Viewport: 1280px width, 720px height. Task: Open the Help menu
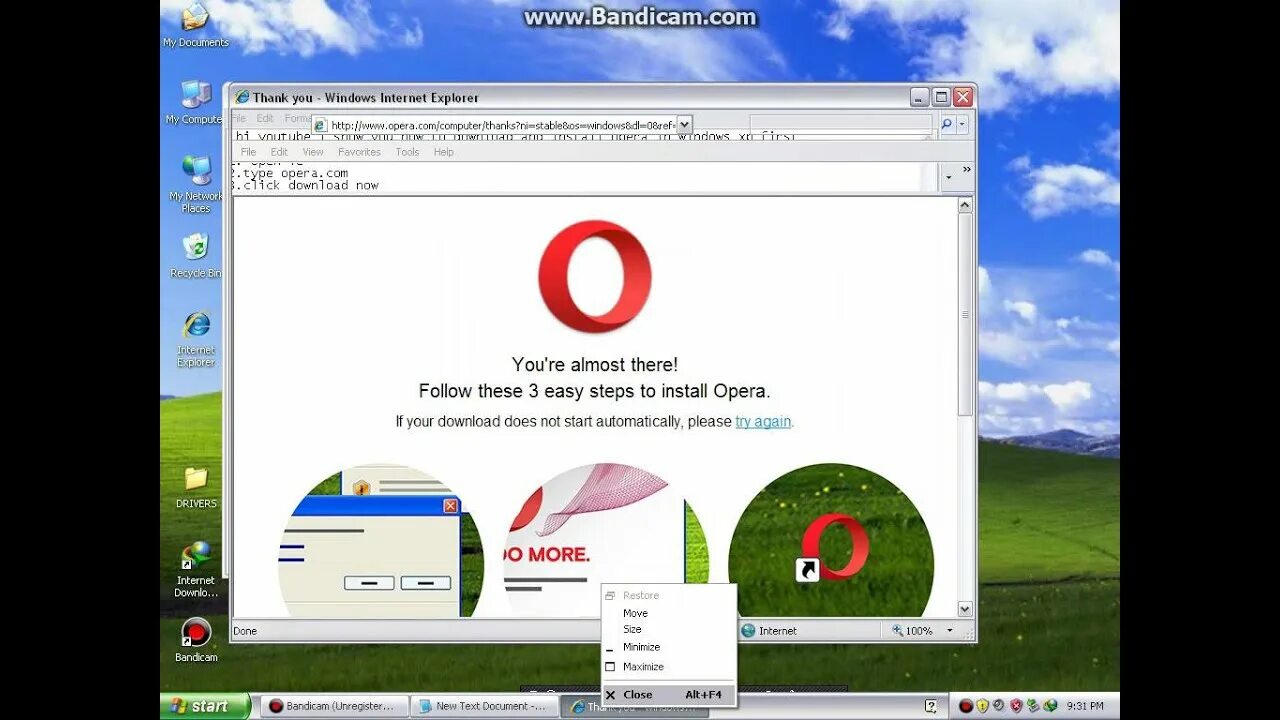(443, 152)
